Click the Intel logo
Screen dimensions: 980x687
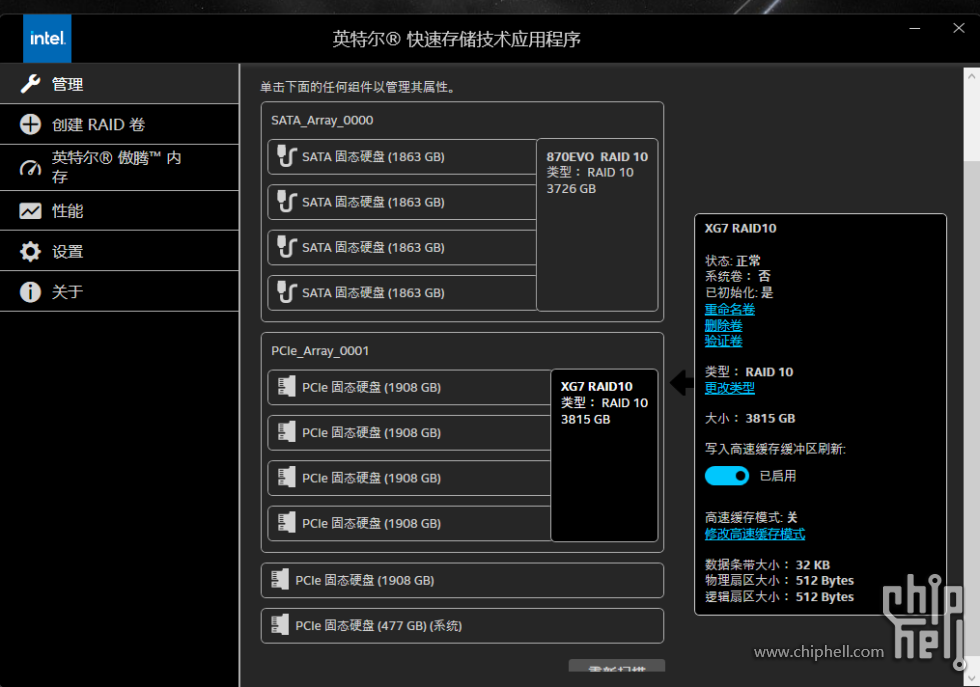[x=47, y=38]
